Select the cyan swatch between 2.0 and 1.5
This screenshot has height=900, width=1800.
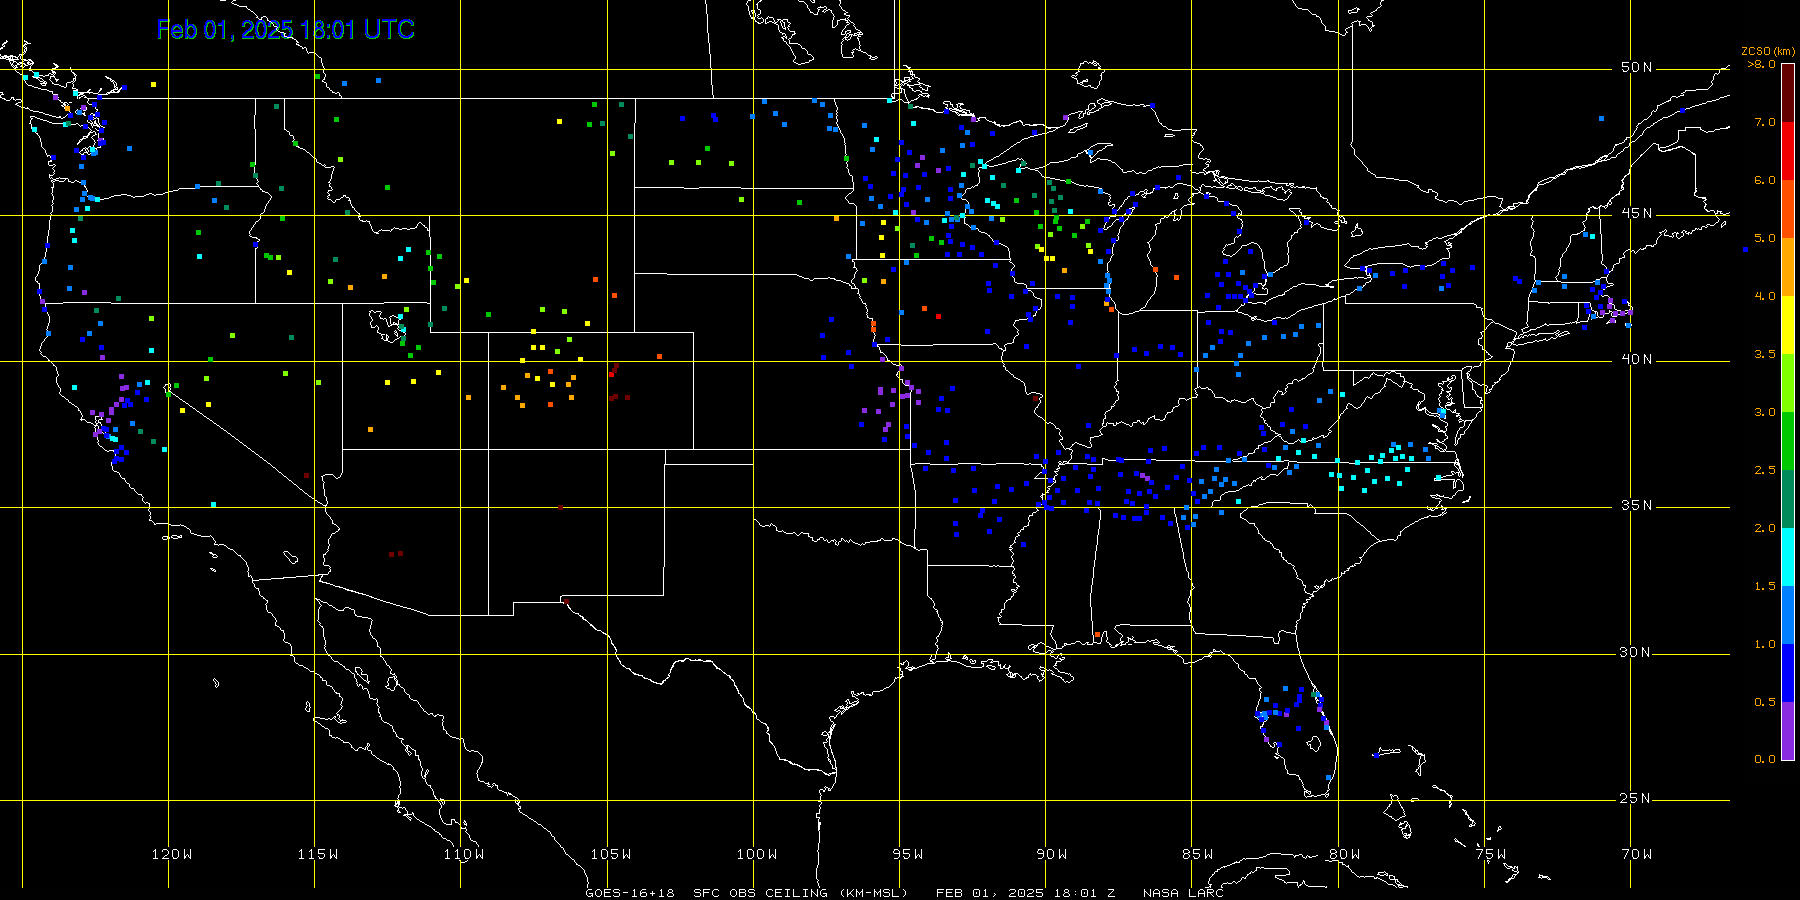point(1788,557)
